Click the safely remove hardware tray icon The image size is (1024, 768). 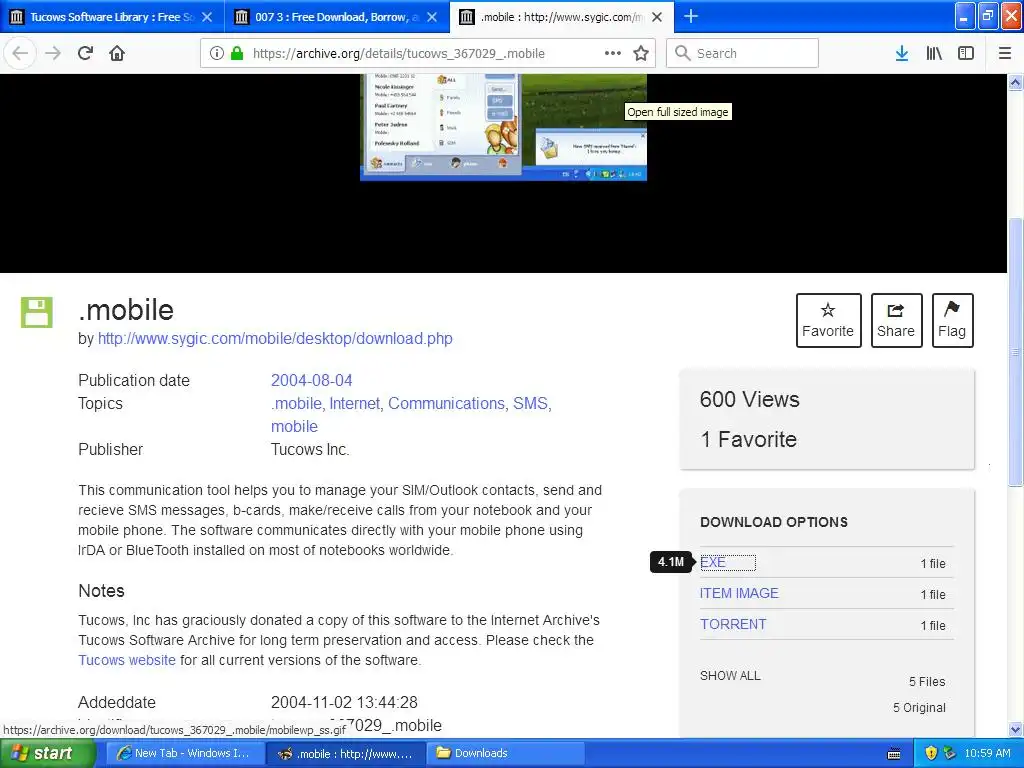[x=950, y=754]
